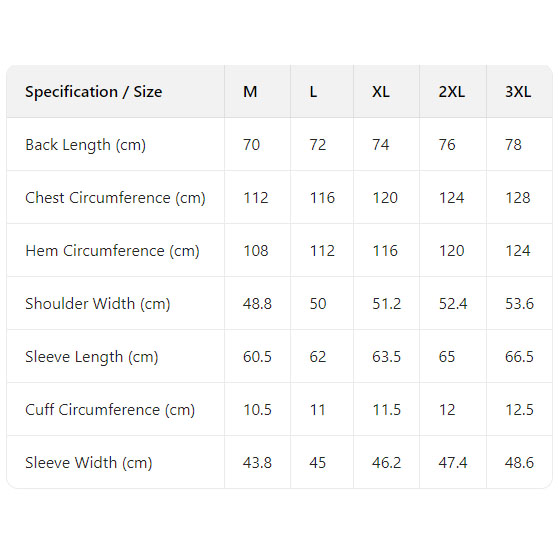558x558 pixels.
Task: Select the XL size column header
Action: coord(381,92)
